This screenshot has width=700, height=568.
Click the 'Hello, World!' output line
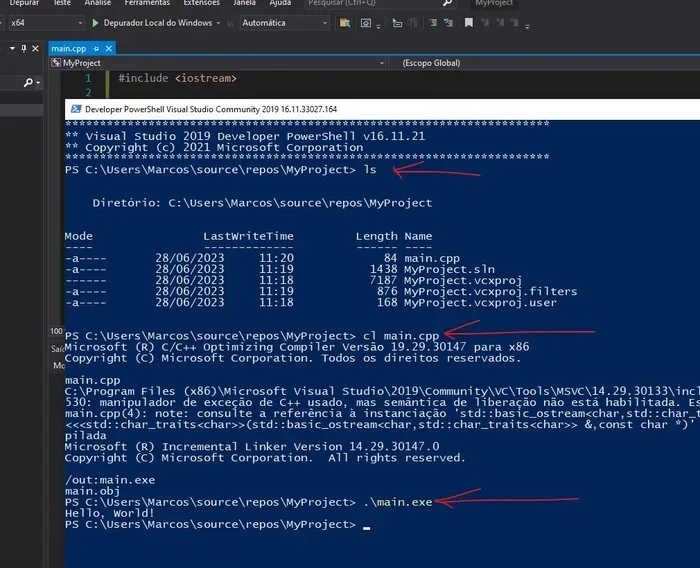tap(109, 513)
